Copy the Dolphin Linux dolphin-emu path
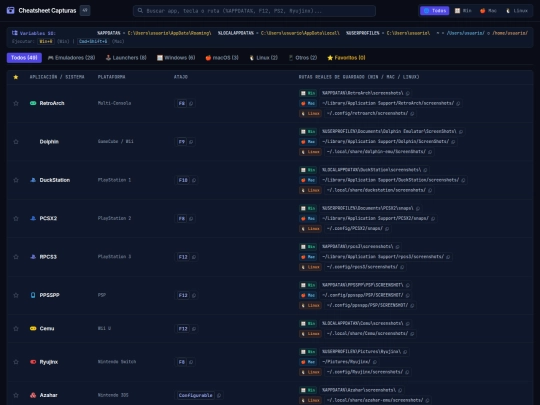 point(430,152)
